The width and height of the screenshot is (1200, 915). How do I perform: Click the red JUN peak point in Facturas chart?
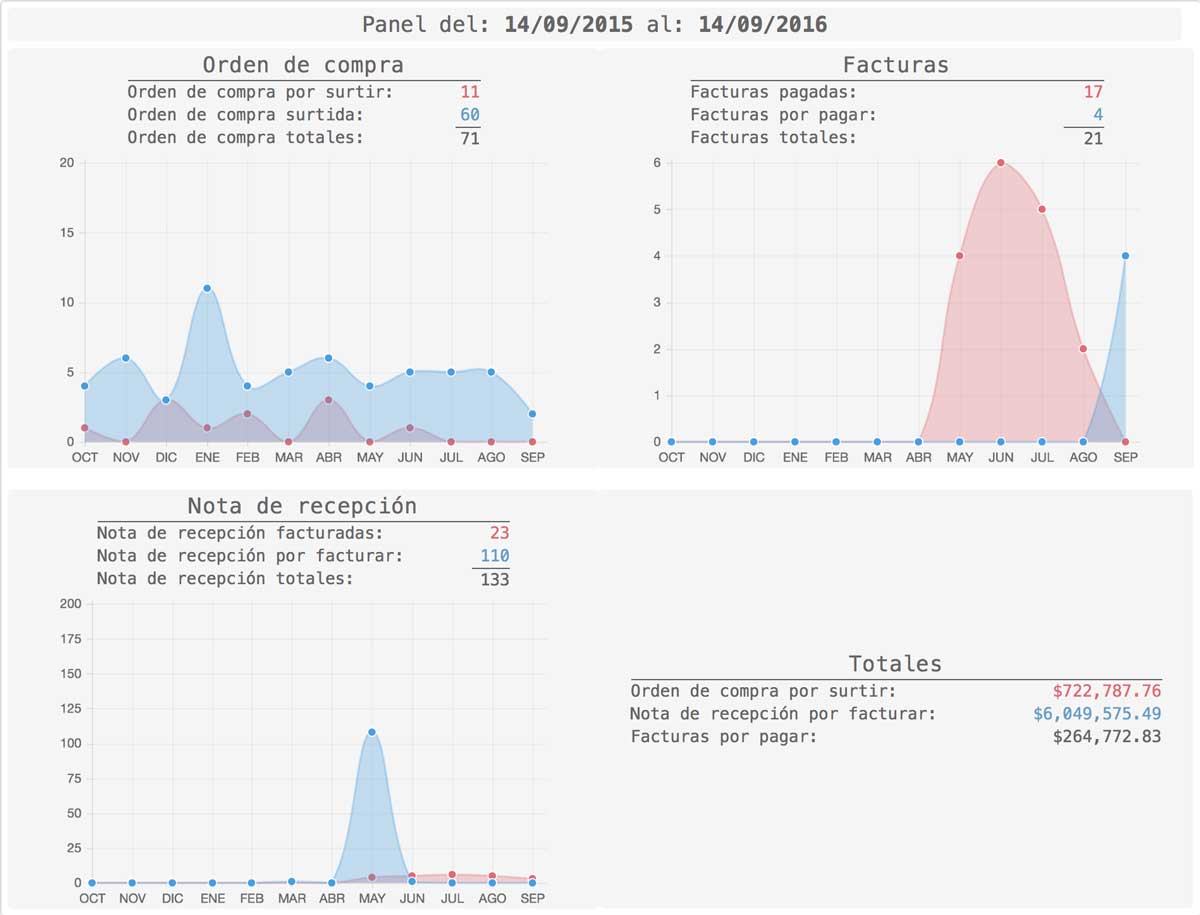pos(1000,163)
